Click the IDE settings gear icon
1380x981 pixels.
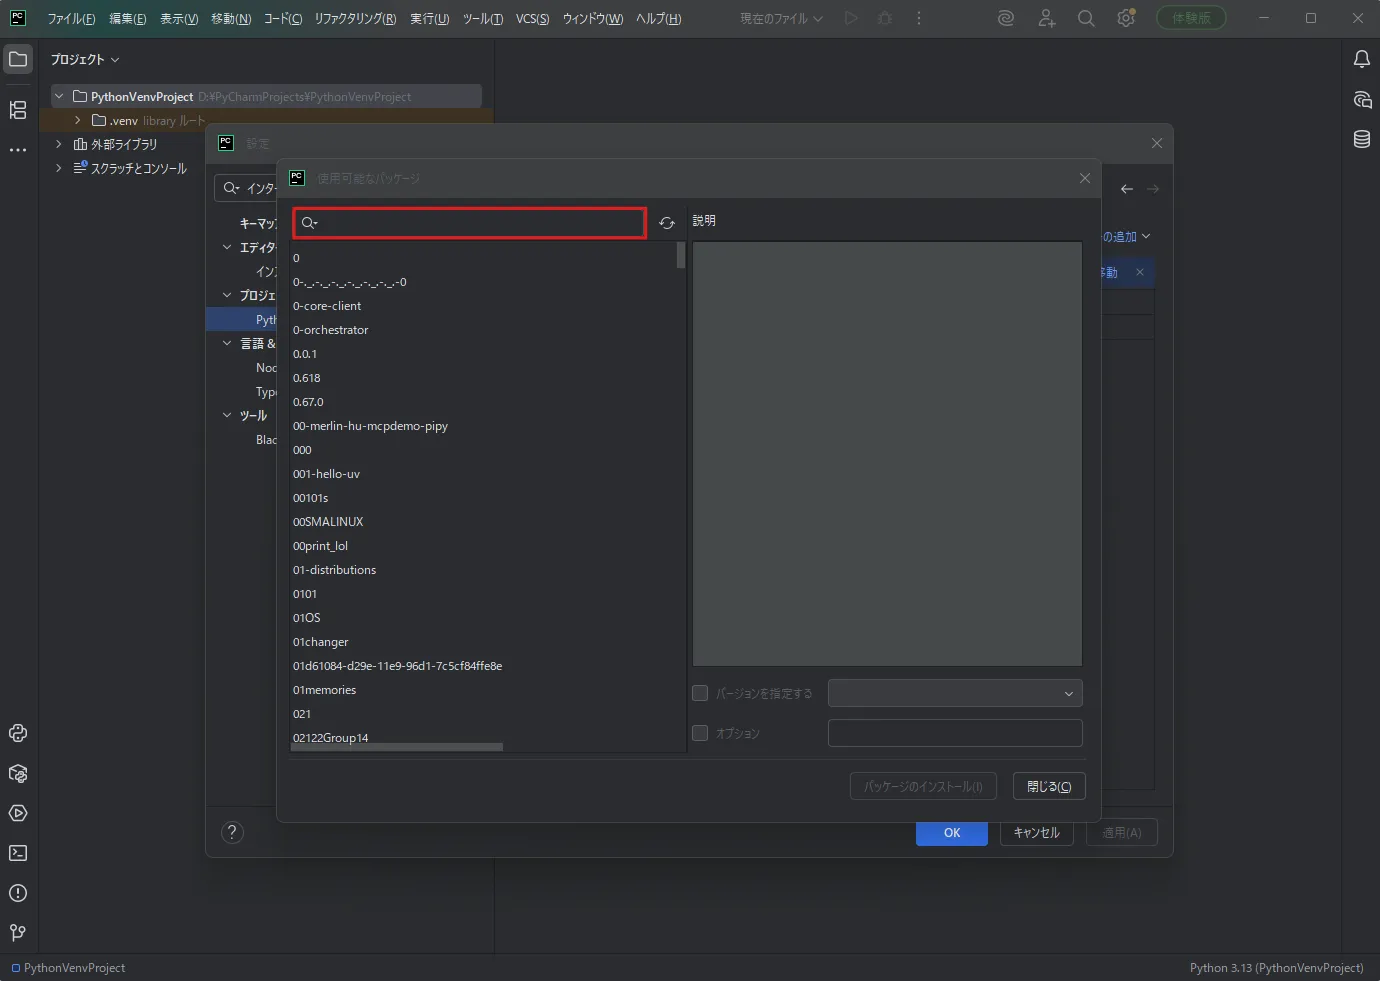1126,18
